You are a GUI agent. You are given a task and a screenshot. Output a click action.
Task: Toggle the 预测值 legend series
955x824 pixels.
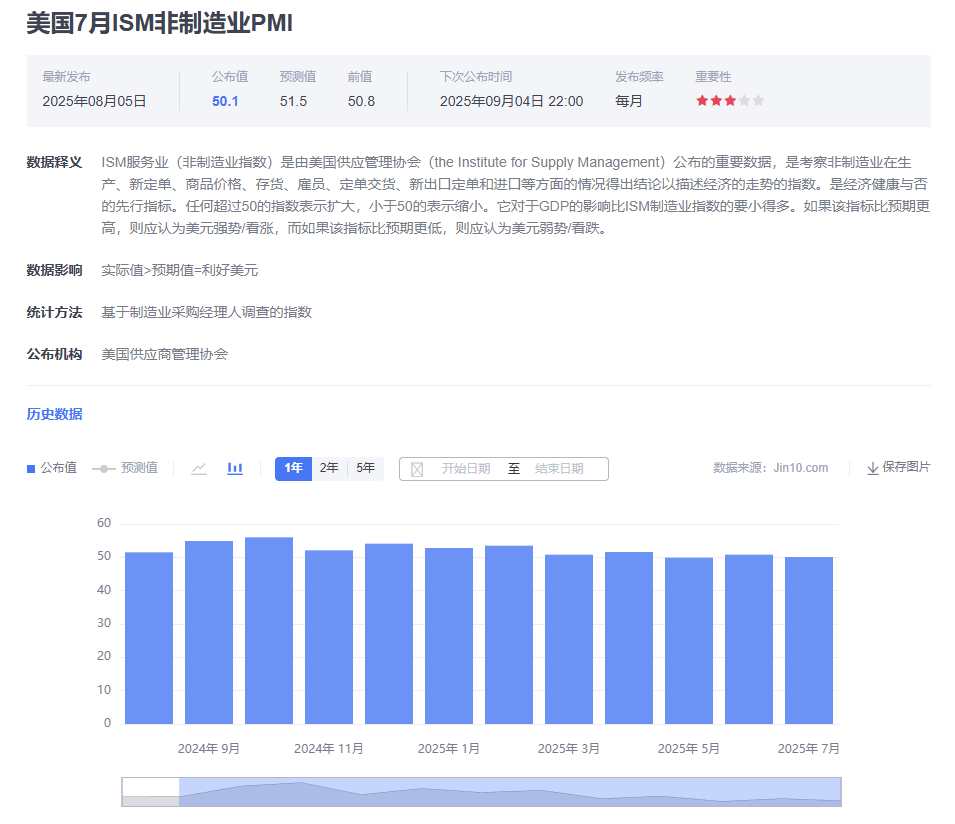(x=125, y=468)
